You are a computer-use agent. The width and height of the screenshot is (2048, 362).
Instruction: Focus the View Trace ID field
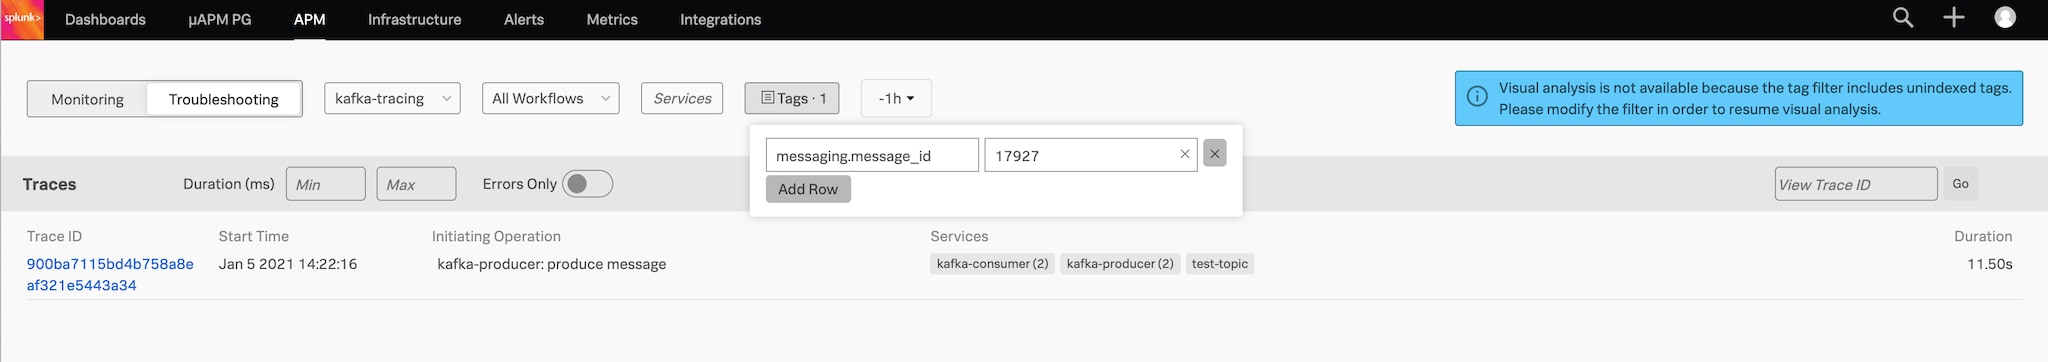1856,184
